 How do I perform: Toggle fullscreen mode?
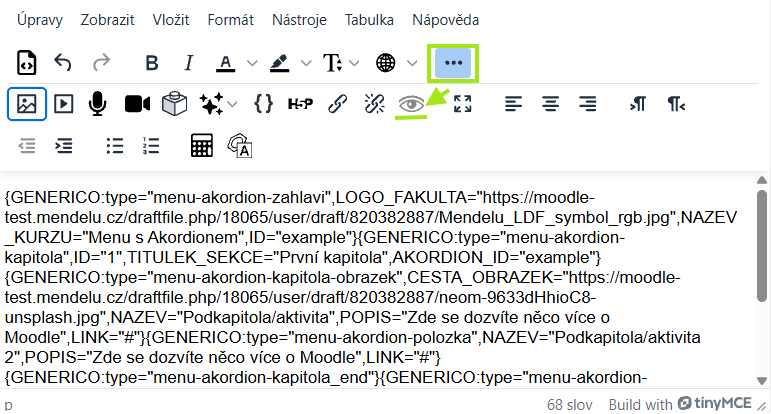pyautogui.click(x=462, y=103)
